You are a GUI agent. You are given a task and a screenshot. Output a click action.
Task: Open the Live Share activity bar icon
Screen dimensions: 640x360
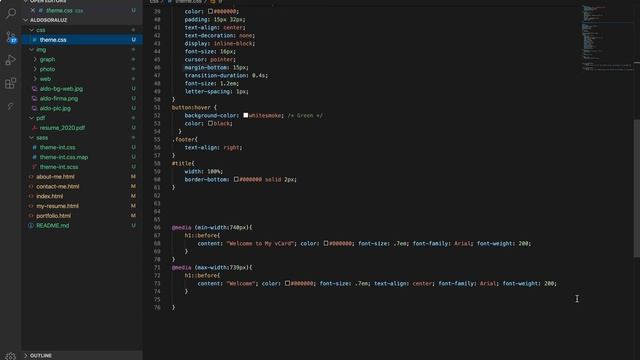coord(11,106)
